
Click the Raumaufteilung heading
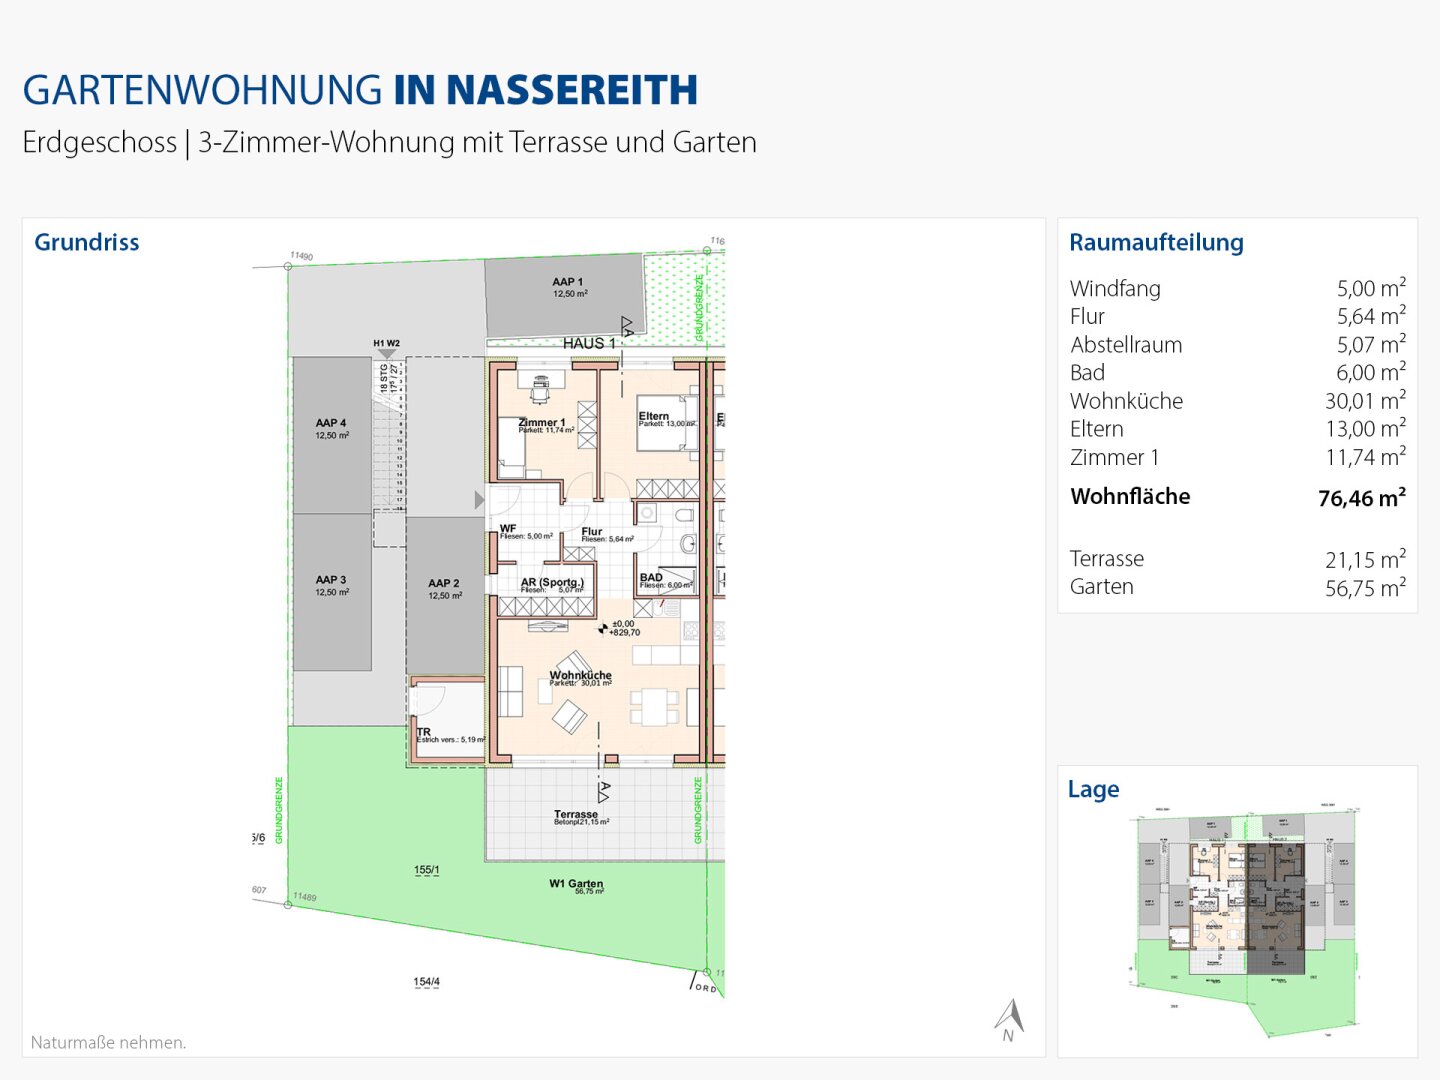[1156, 242]
